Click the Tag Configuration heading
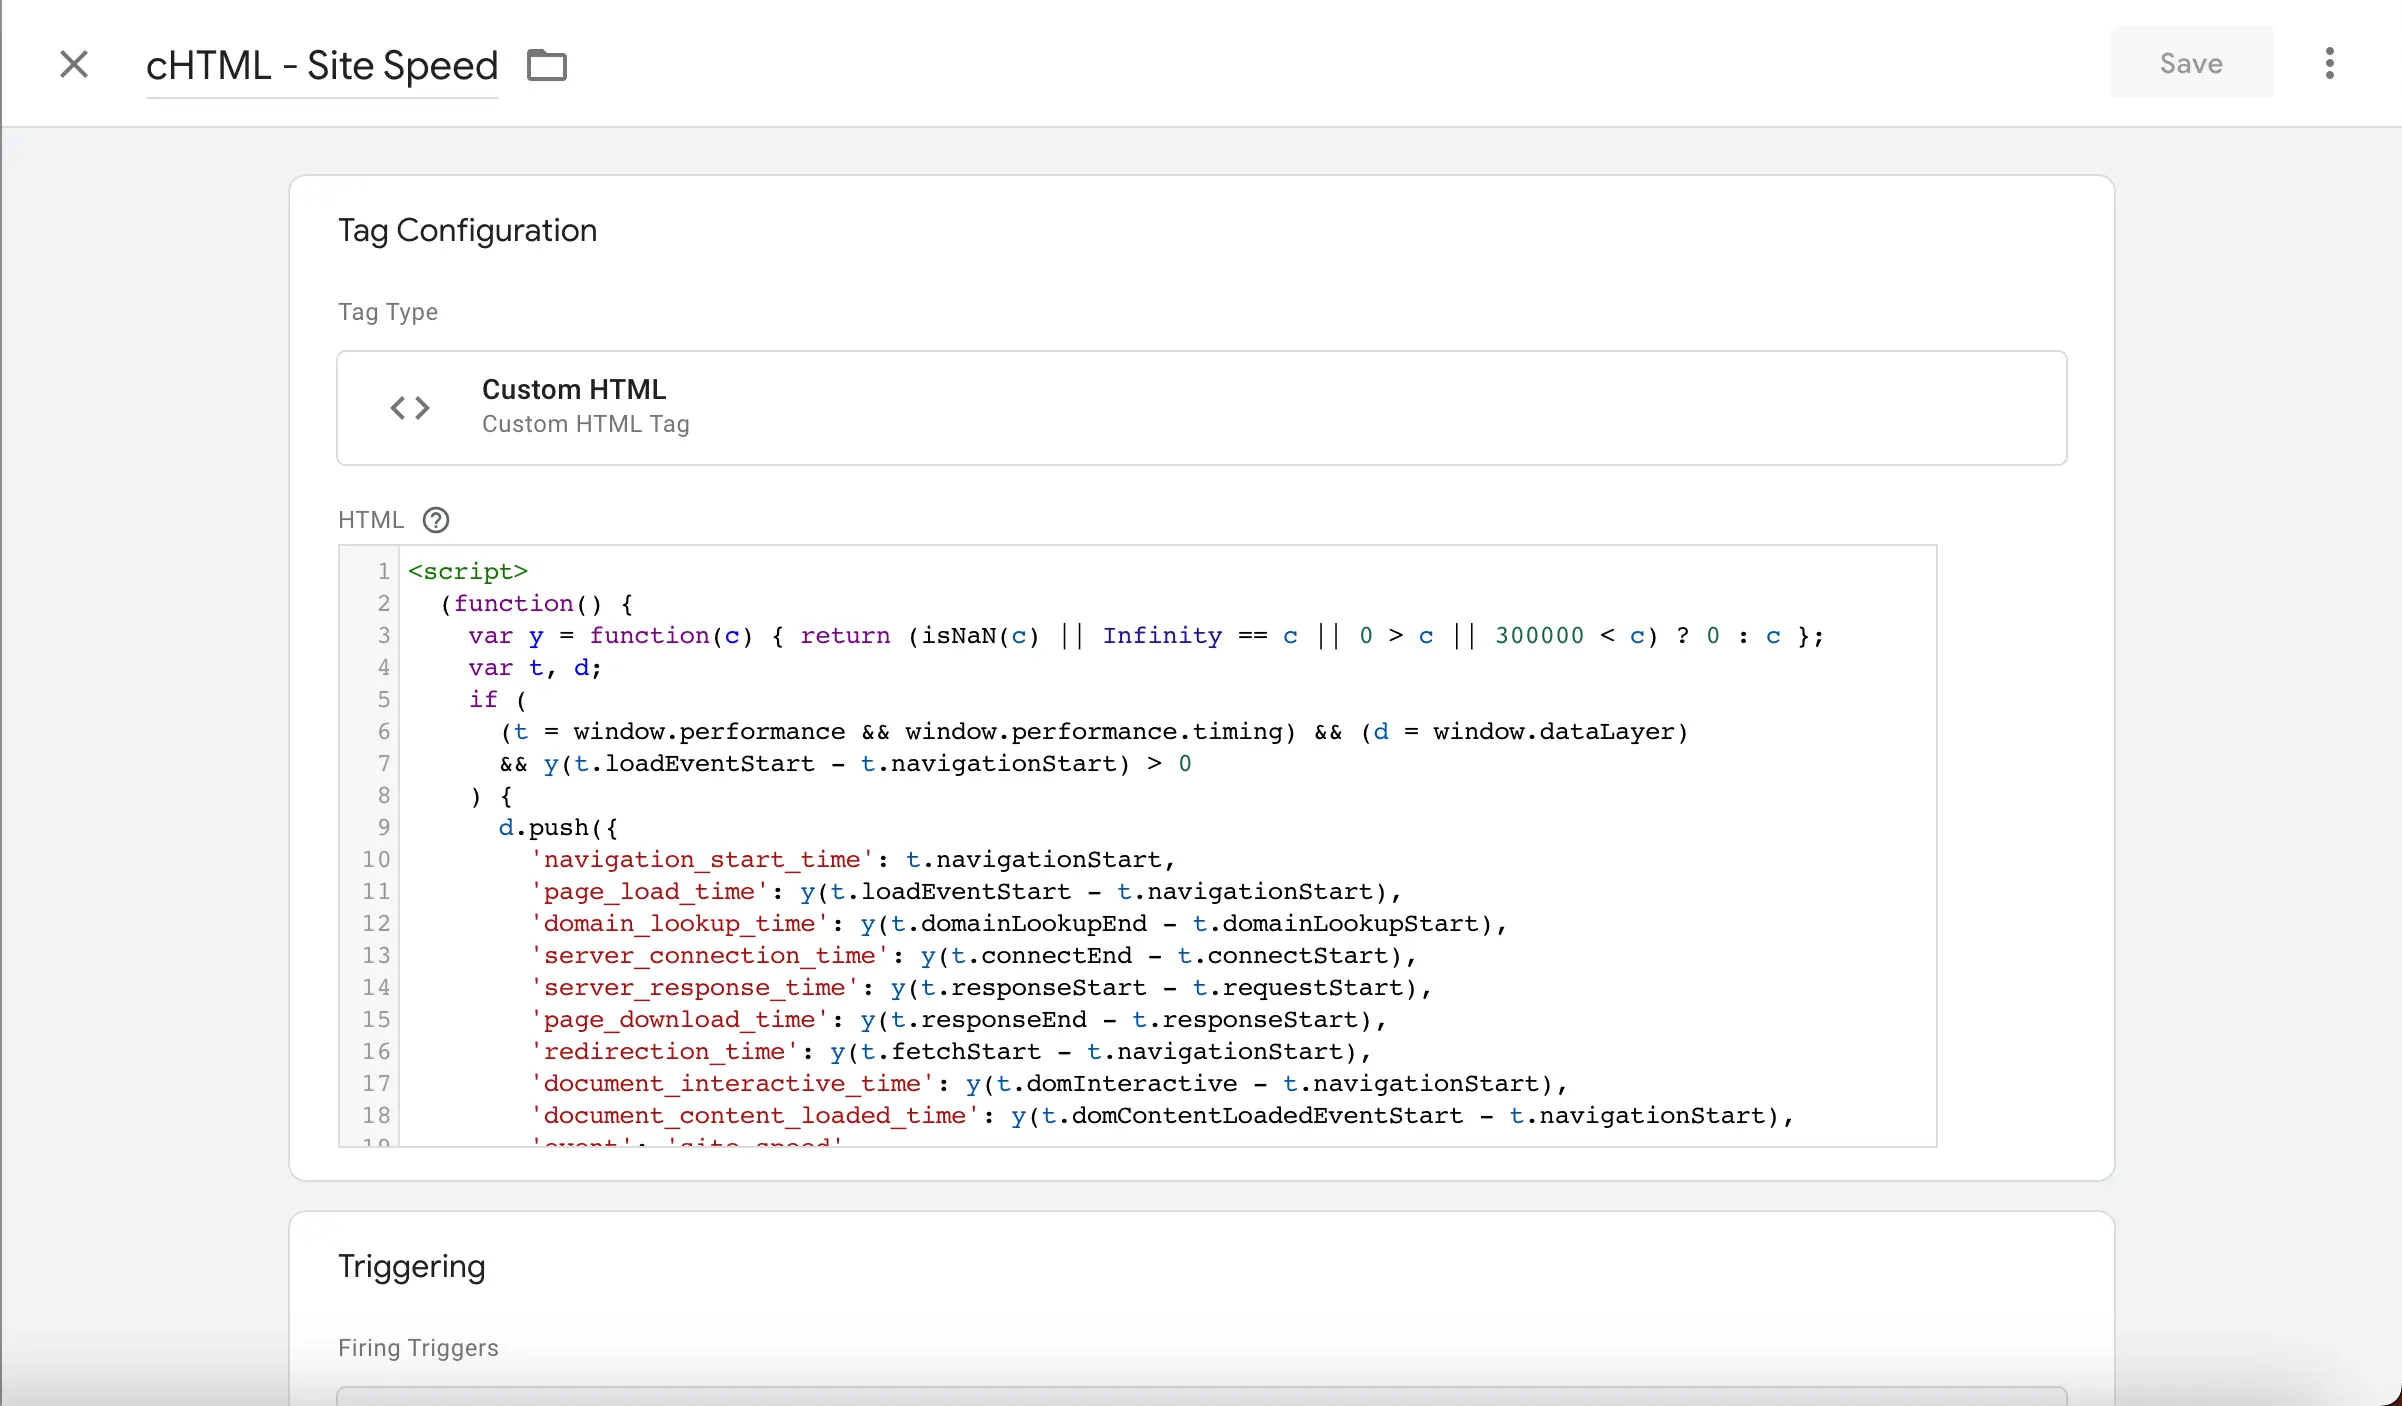The height and width of the screenshot is (1406, 2402). [x=467, y=230]
